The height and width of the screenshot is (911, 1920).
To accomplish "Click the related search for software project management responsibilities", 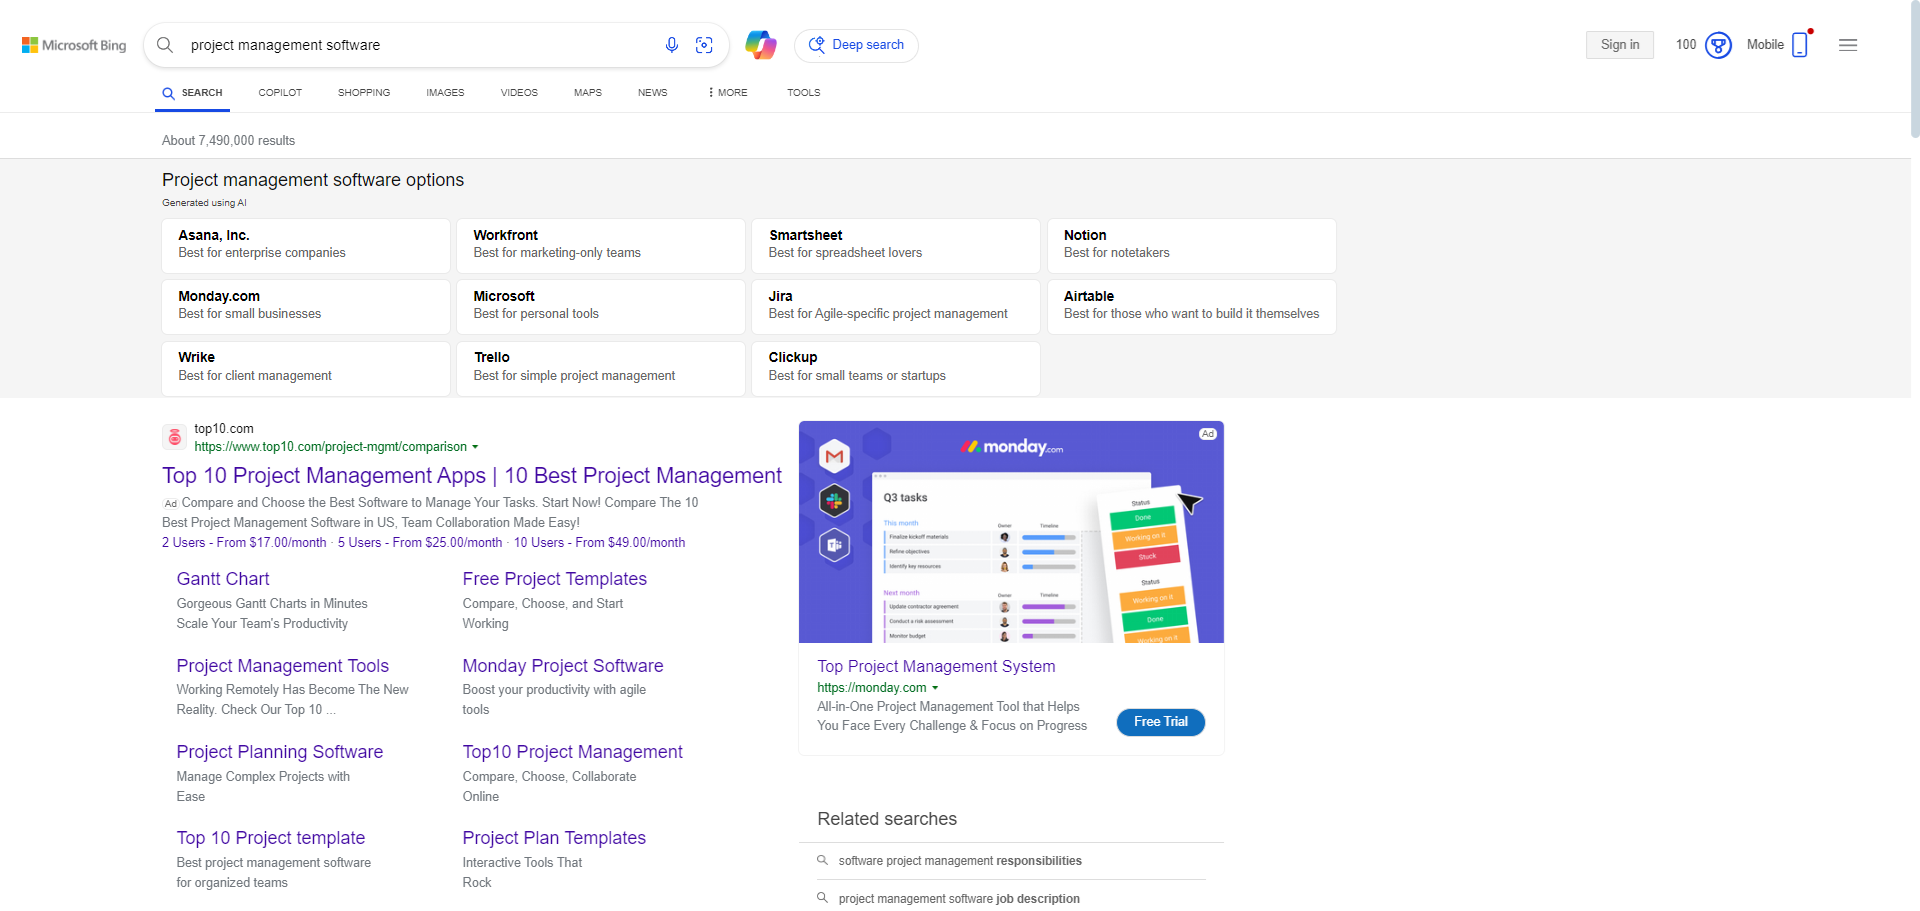I will [959, 861].
